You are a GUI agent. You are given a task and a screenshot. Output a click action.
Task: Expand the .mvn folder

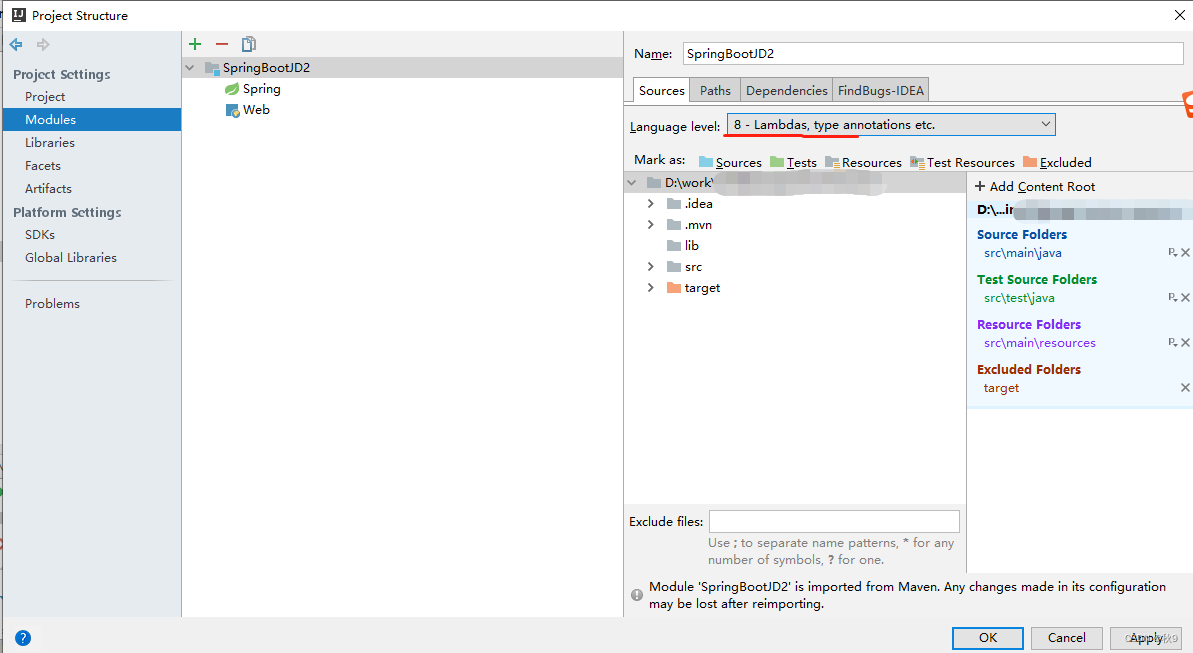coord(651,225)
